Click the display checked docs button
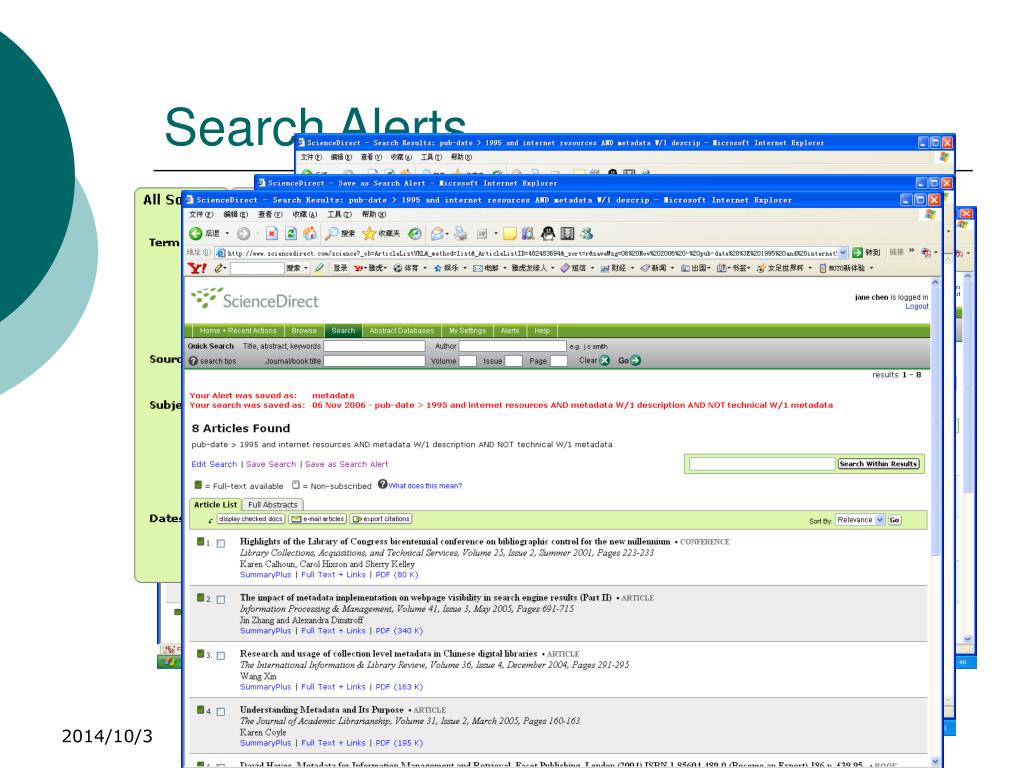The height and width of the screenshot is (768, 1024). (250, 519)
